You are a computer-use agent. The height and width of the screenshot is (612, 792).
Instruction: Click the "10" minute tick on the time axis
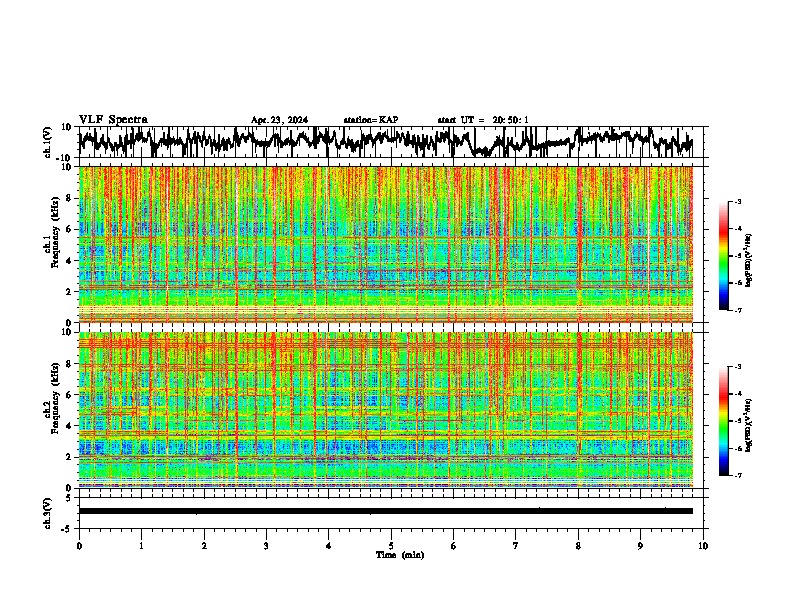tap(703, 546)
